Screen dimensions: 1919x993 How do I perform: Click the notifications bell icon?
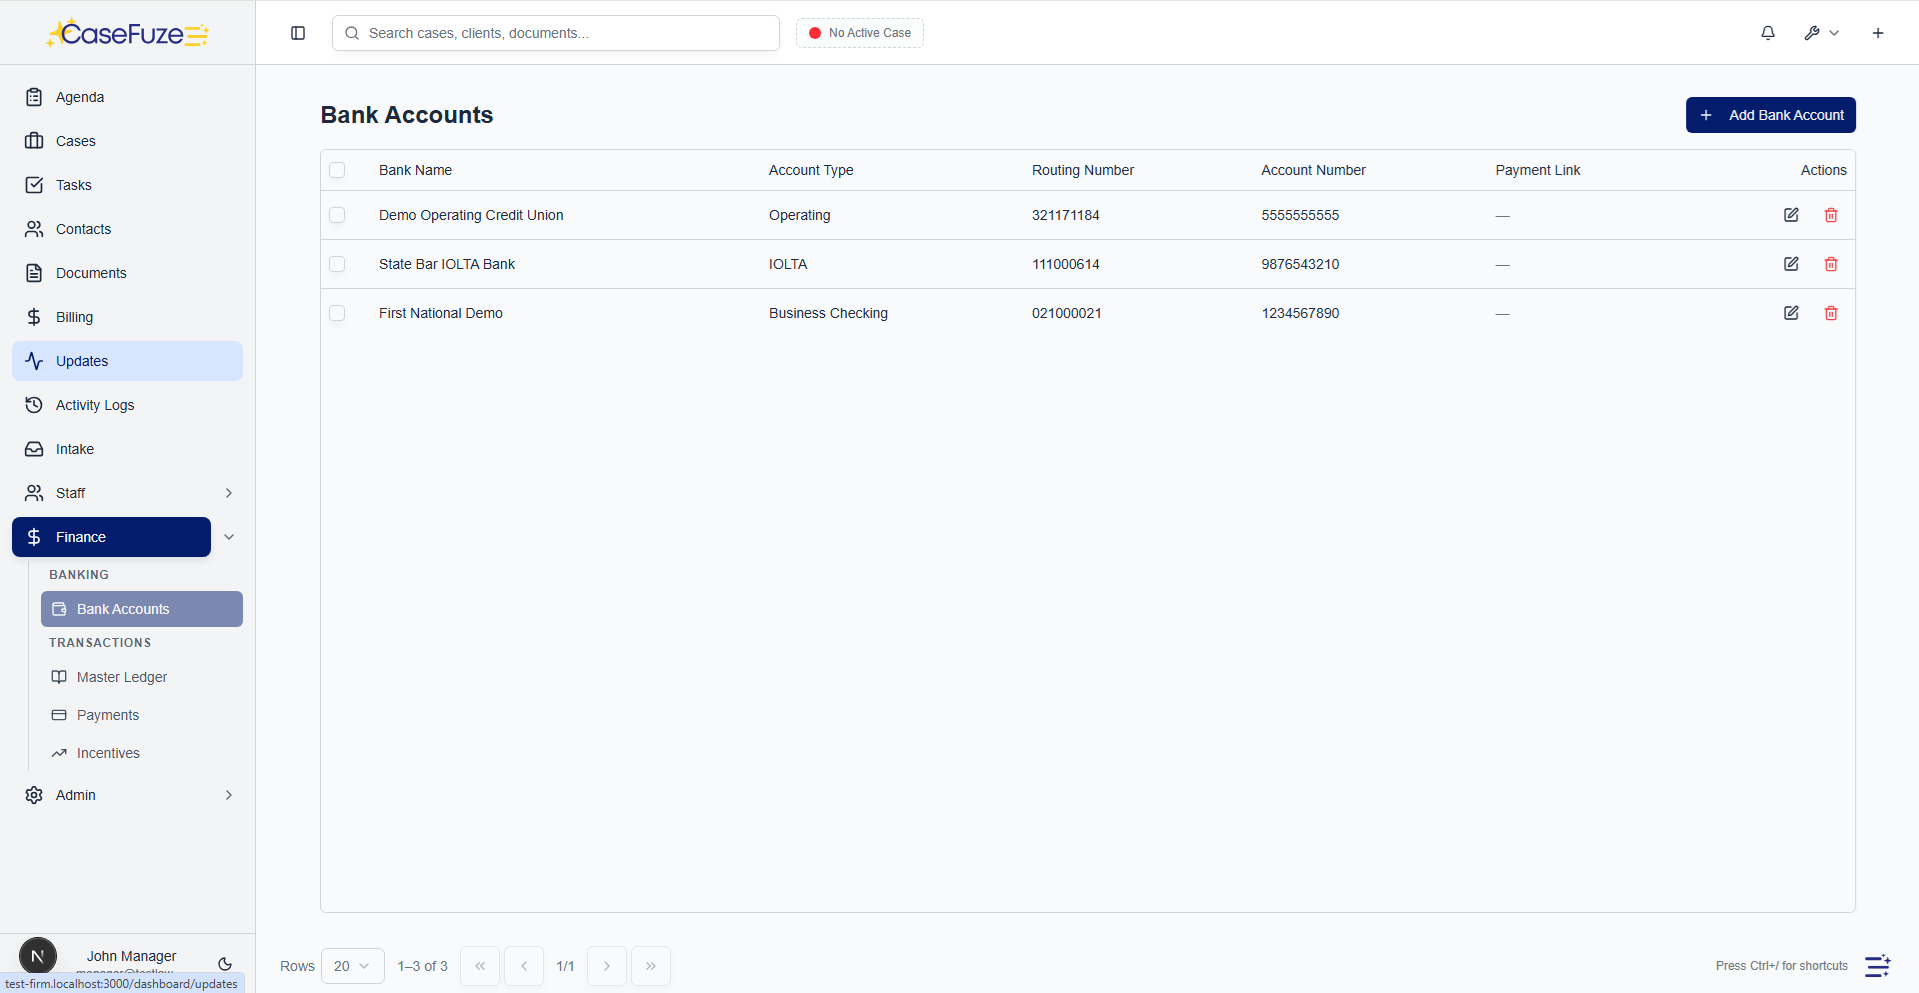pos(1767,33)
